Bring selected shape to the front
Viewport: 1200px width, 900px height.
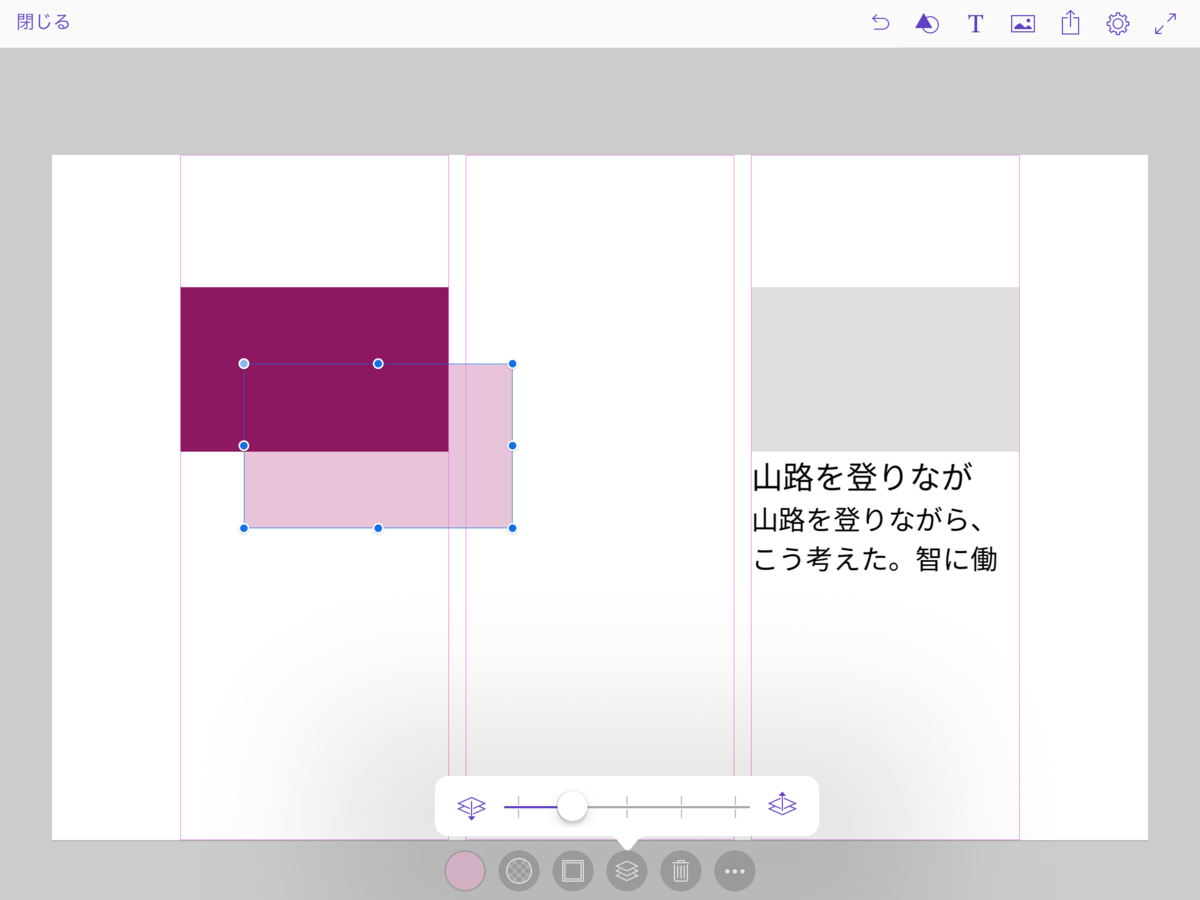783,806
